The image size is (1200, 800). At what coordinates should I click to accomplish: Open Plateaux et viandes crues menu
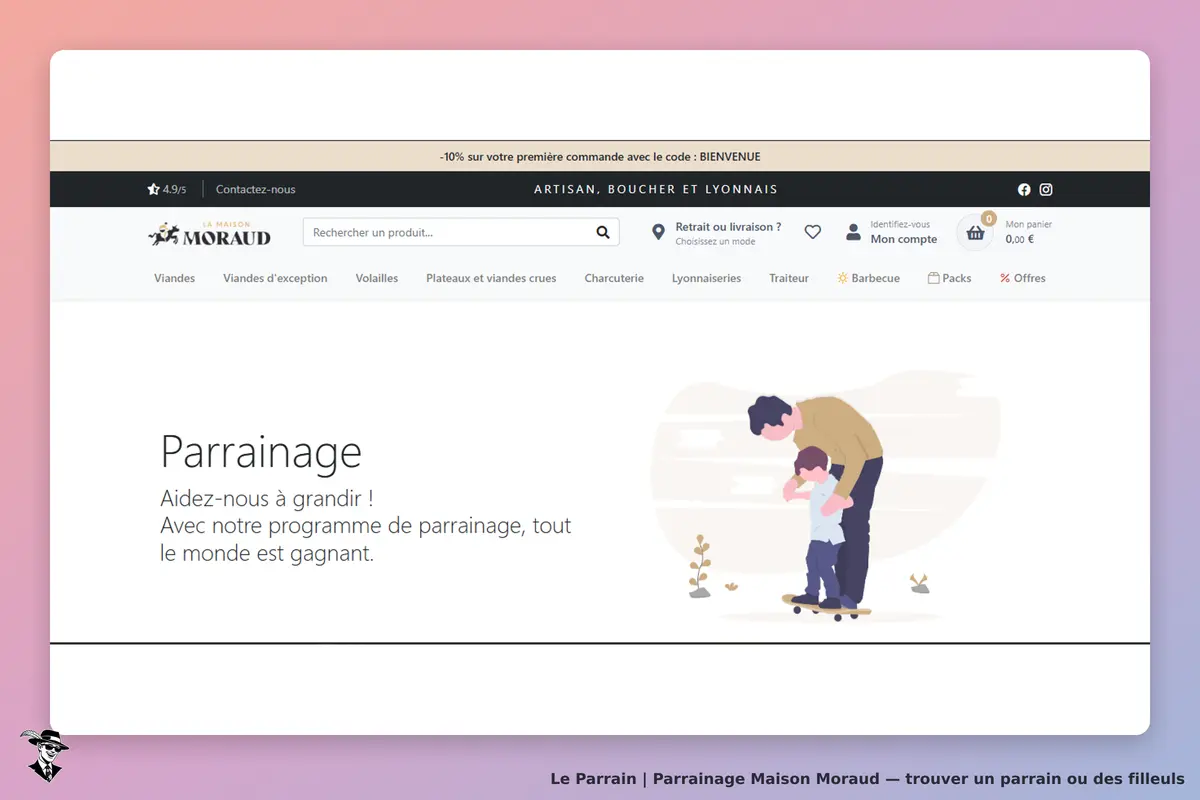pyautogui.click(x=491, y=278)
